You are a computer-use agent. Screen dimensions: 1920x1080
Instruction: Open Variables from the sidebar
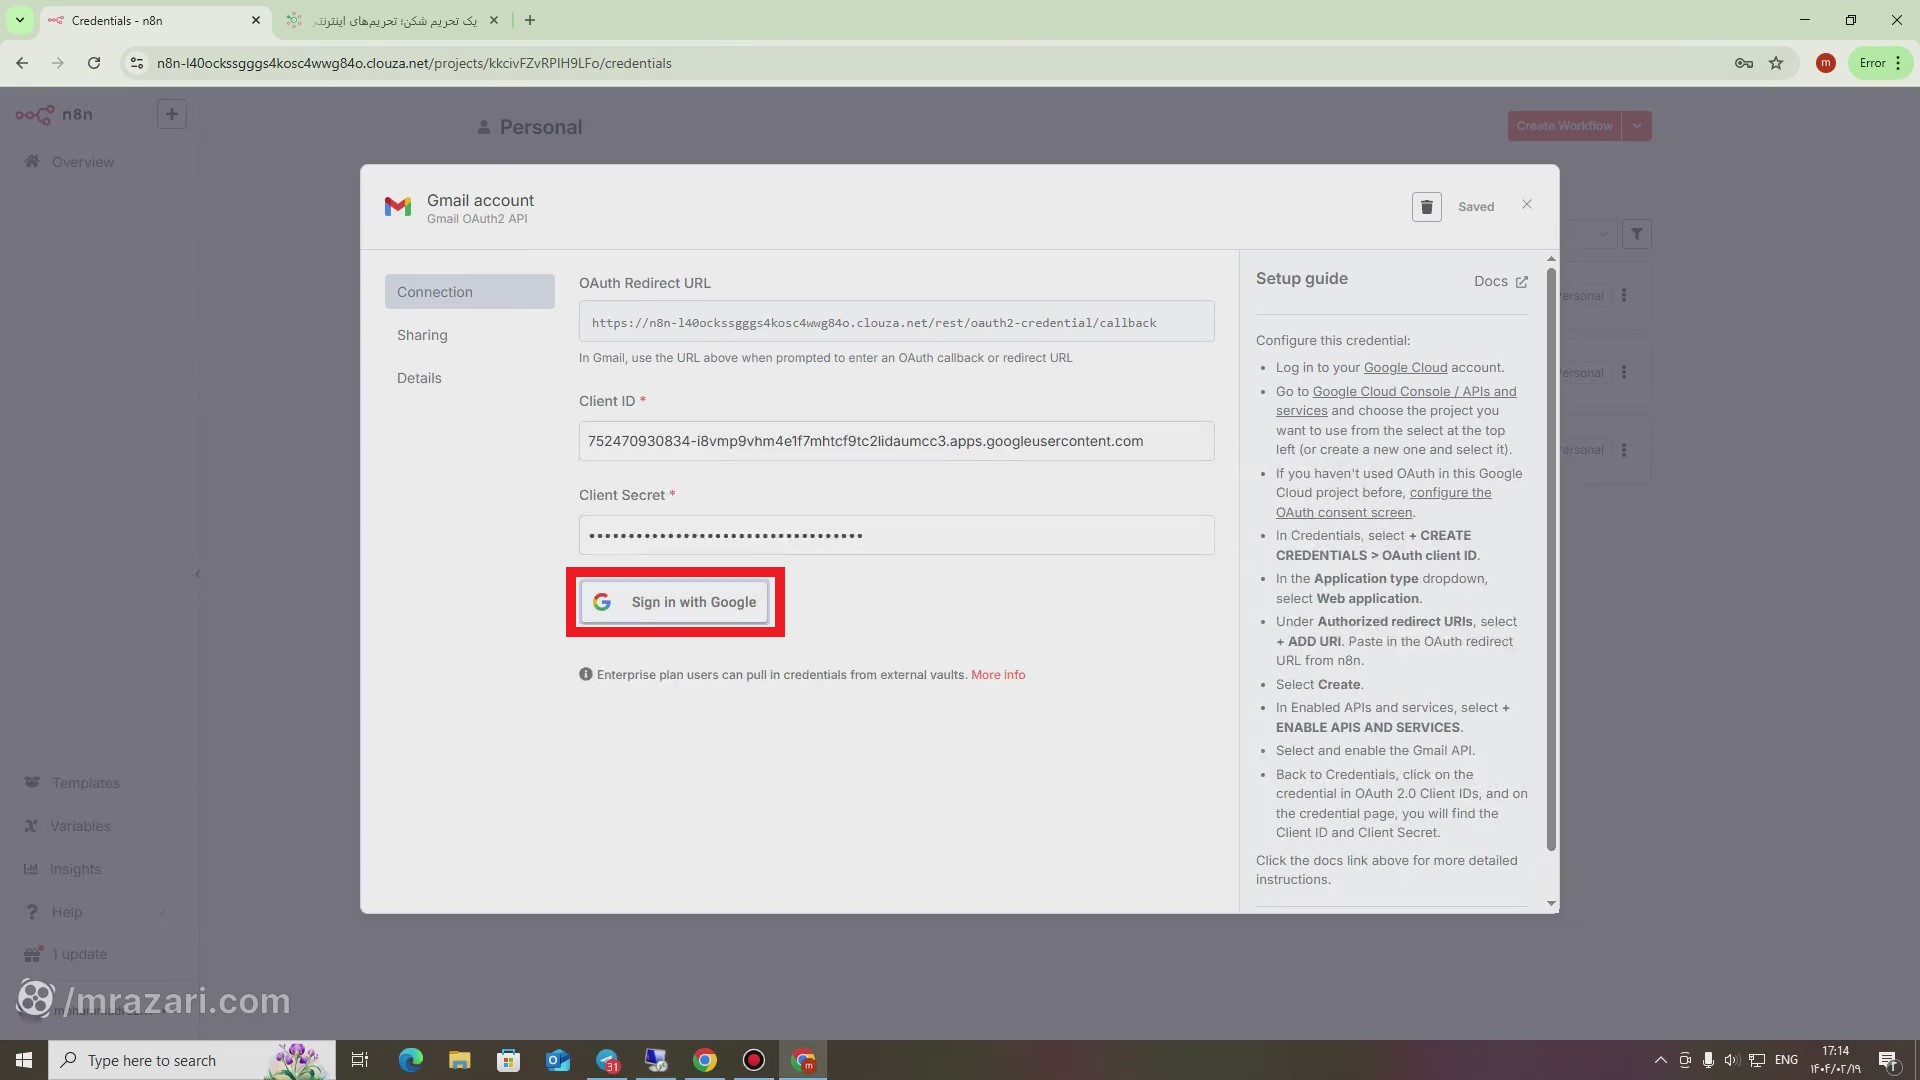(x=80, y=826)
